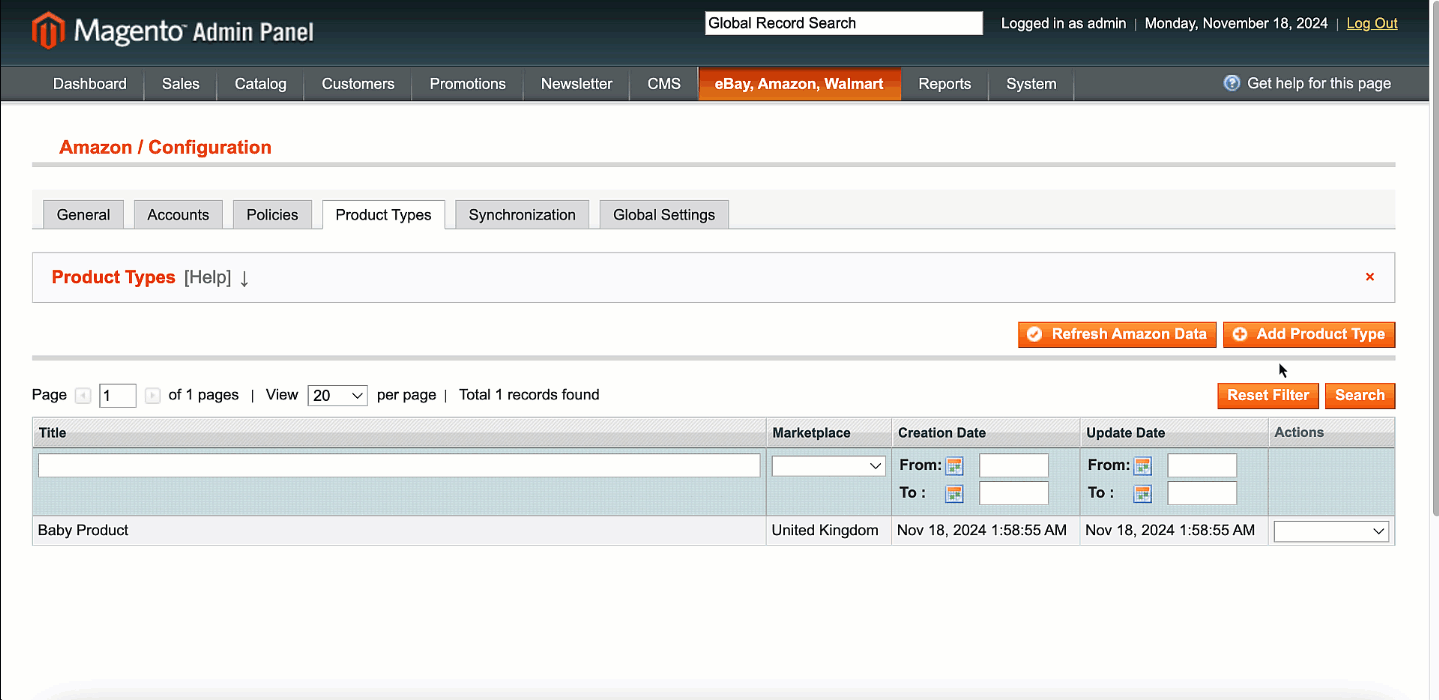Switch to the Synchronization tab

(522, 215)
